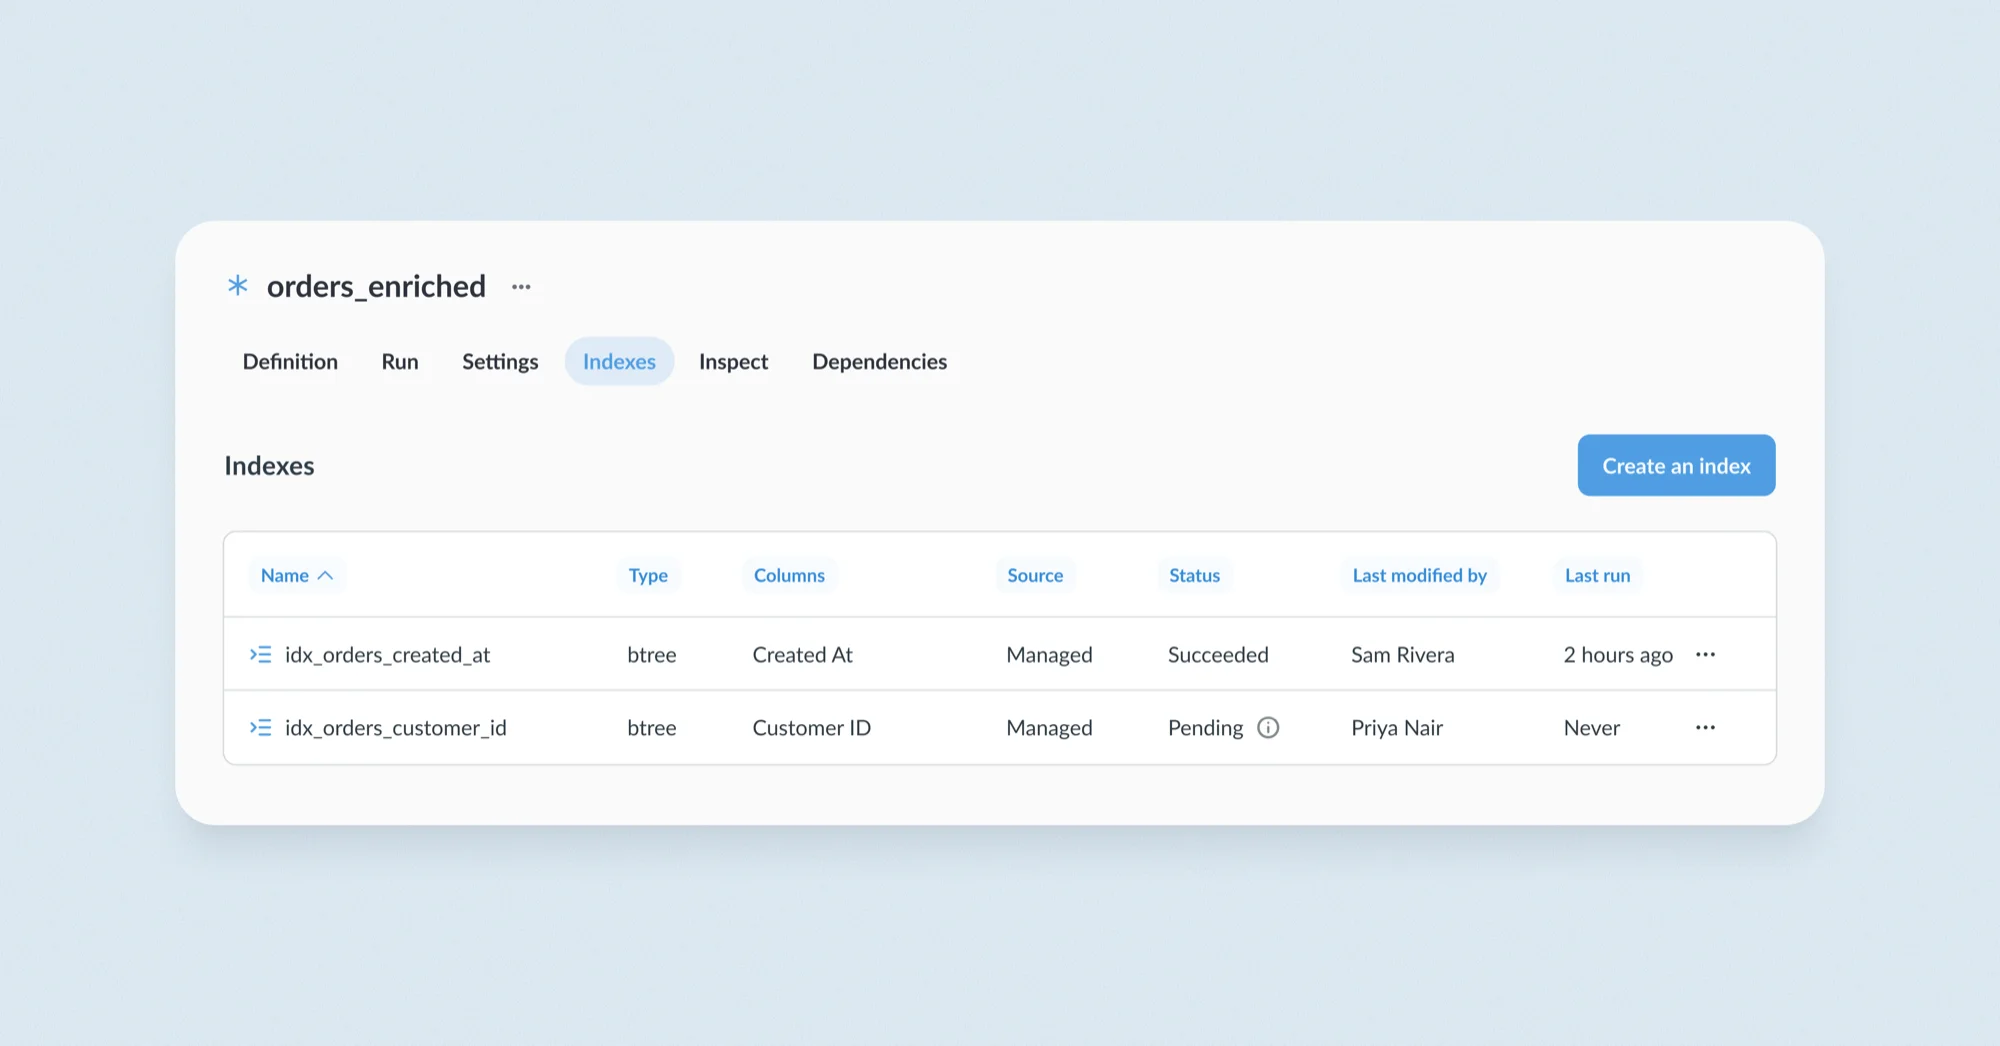Click Sam Rivera in the table
The image size is (2000, 1046).
pos(1402,654)
